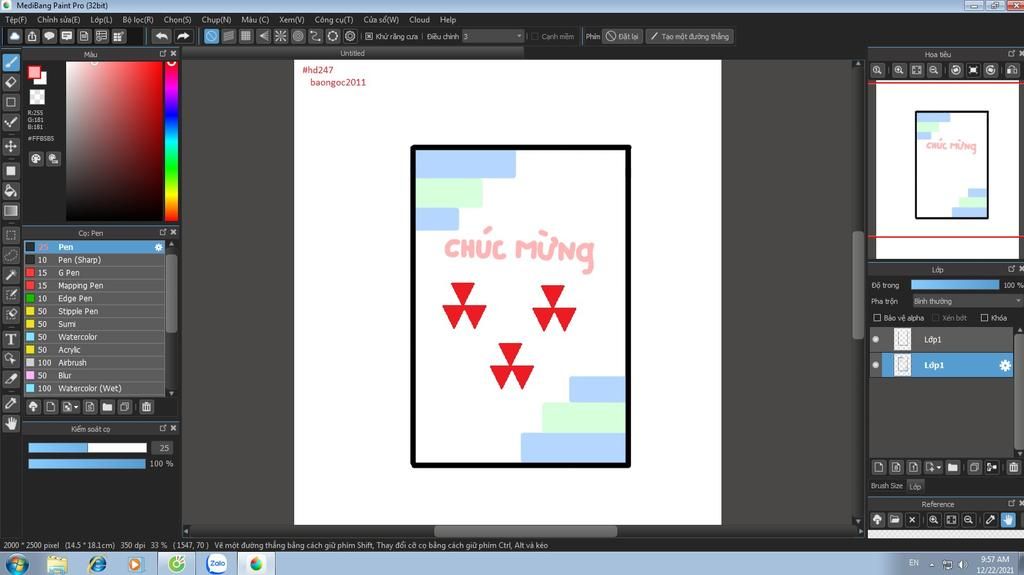The width and height of the screenshot is (1024, 575).
Task: Open the Tệp(F) menu
Action: tap(16, 20)
